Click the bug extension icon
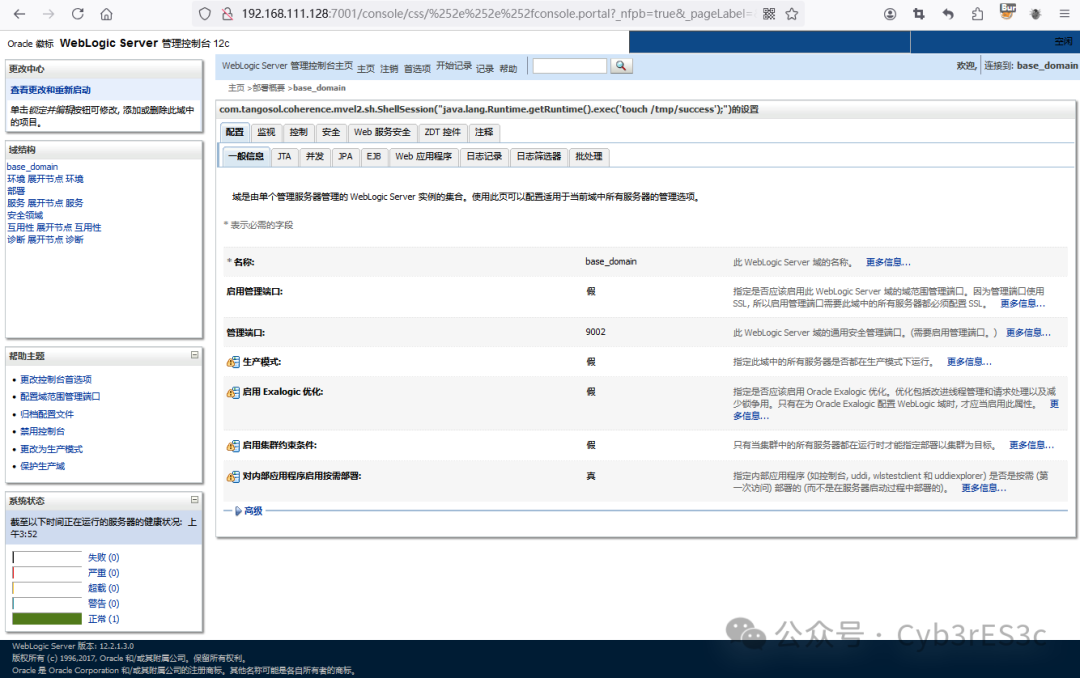The width and height of the screenshot is (1080, 678). [1035, 14]
